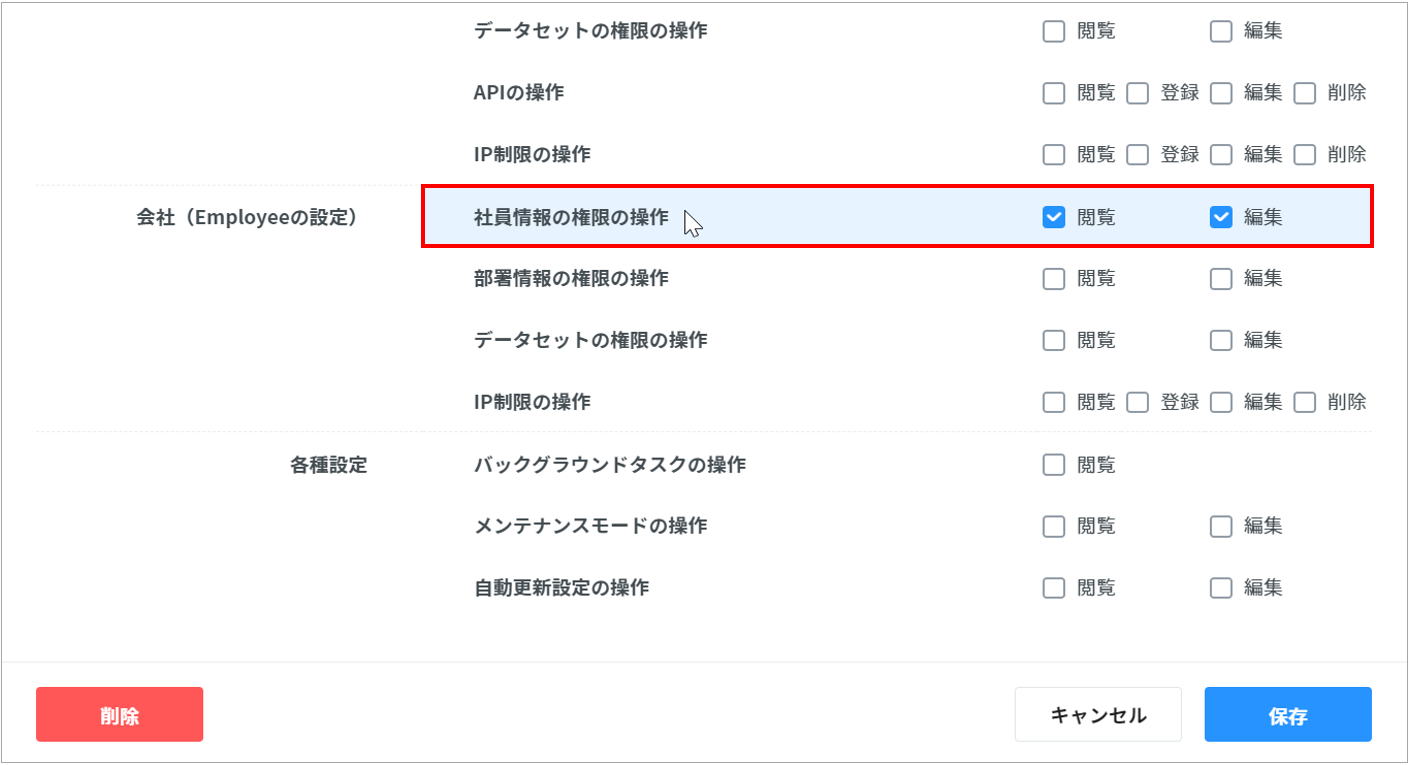Enable 編集 for 部署情報の権限の操作
This screenshot has width=1410, height=765.
click(1221, 279)
